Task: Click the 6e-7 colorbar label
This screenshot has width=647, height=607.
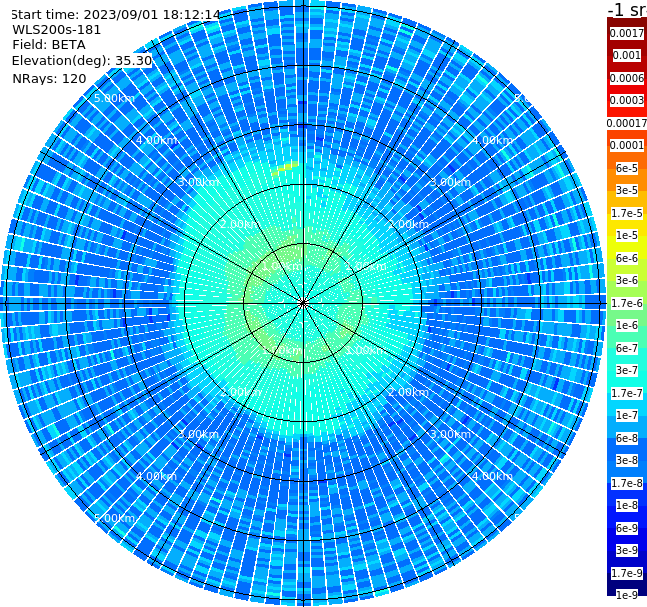Action: (627, 348)
